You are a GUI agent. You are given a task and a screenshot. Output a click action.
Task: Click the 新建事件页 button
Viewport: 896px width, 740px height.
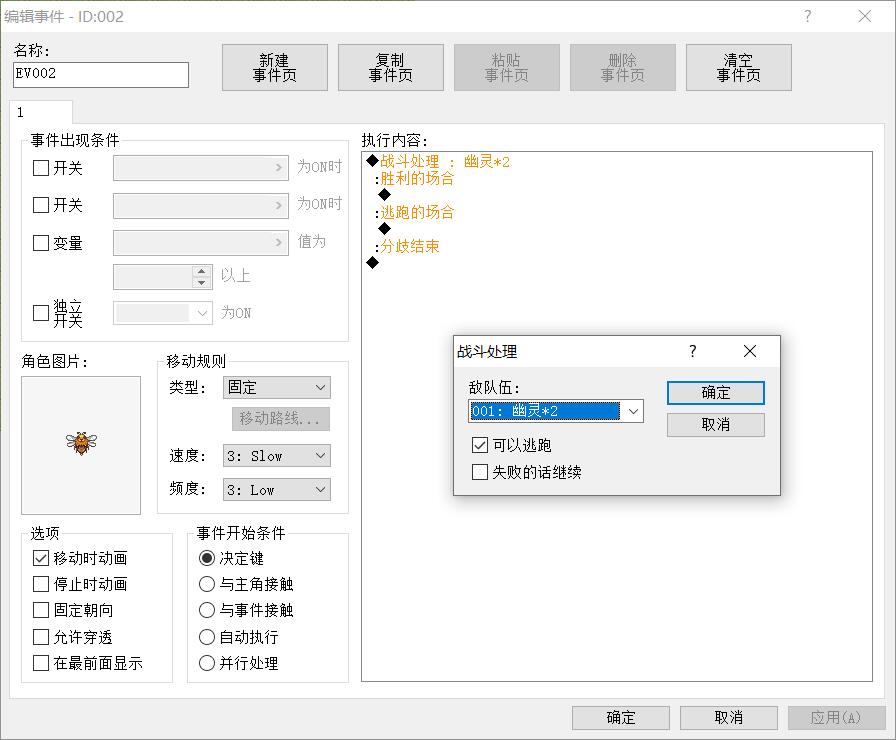pos(275,67)
